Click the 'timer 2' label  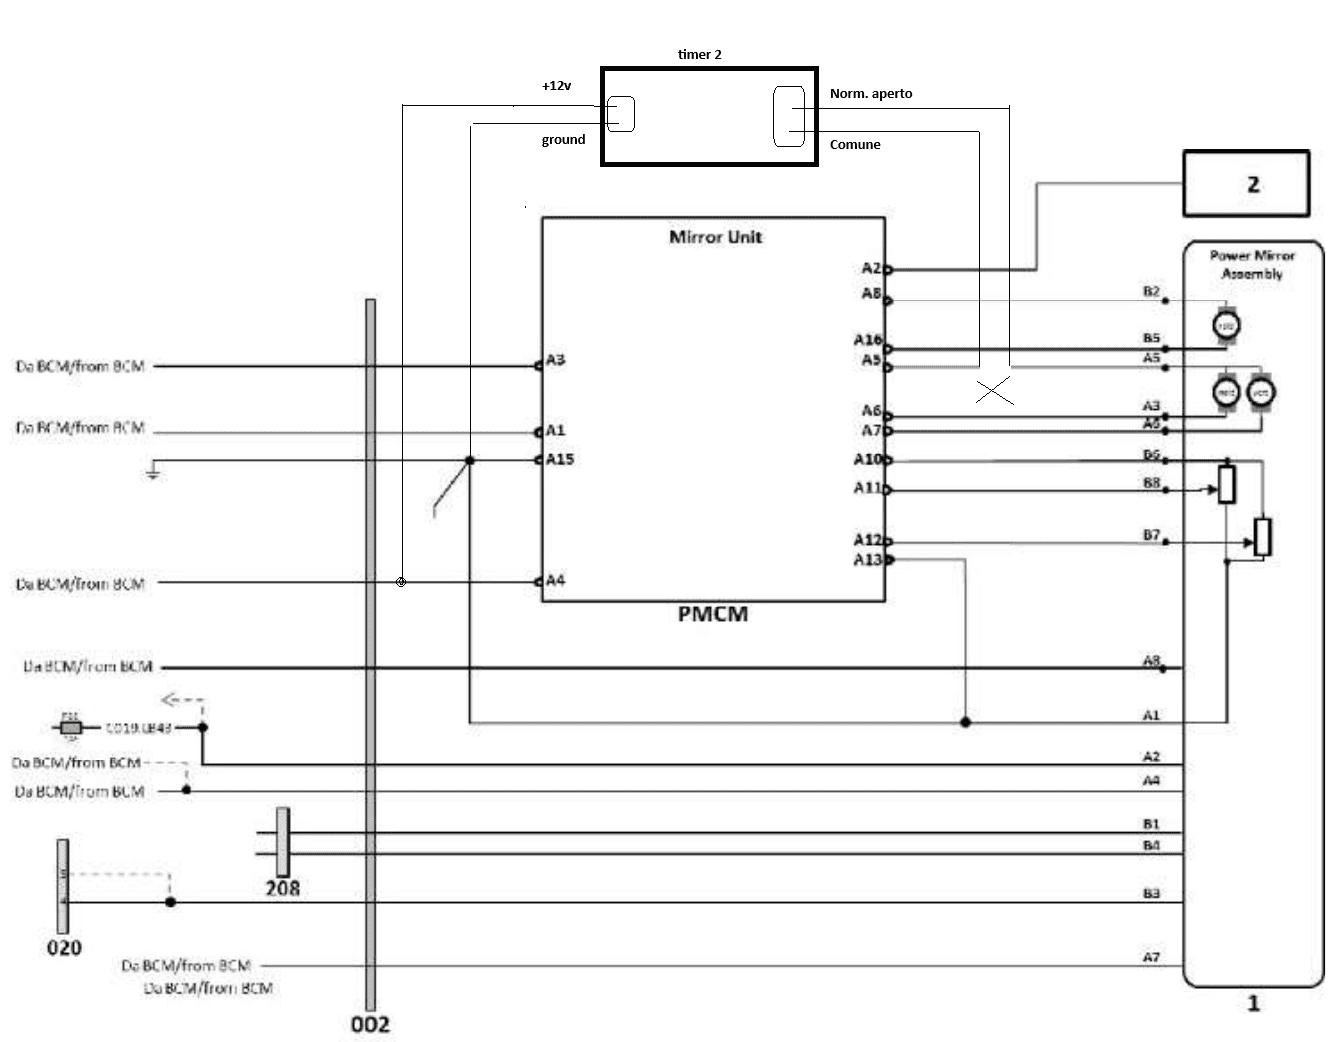coord(699,54)
